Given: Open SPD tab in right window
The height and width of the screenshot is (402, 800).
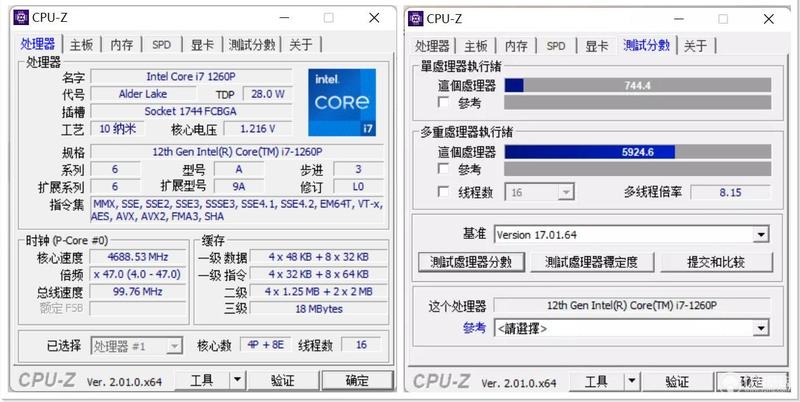Looking at the screenshot, I should click(x=556, y=46).
